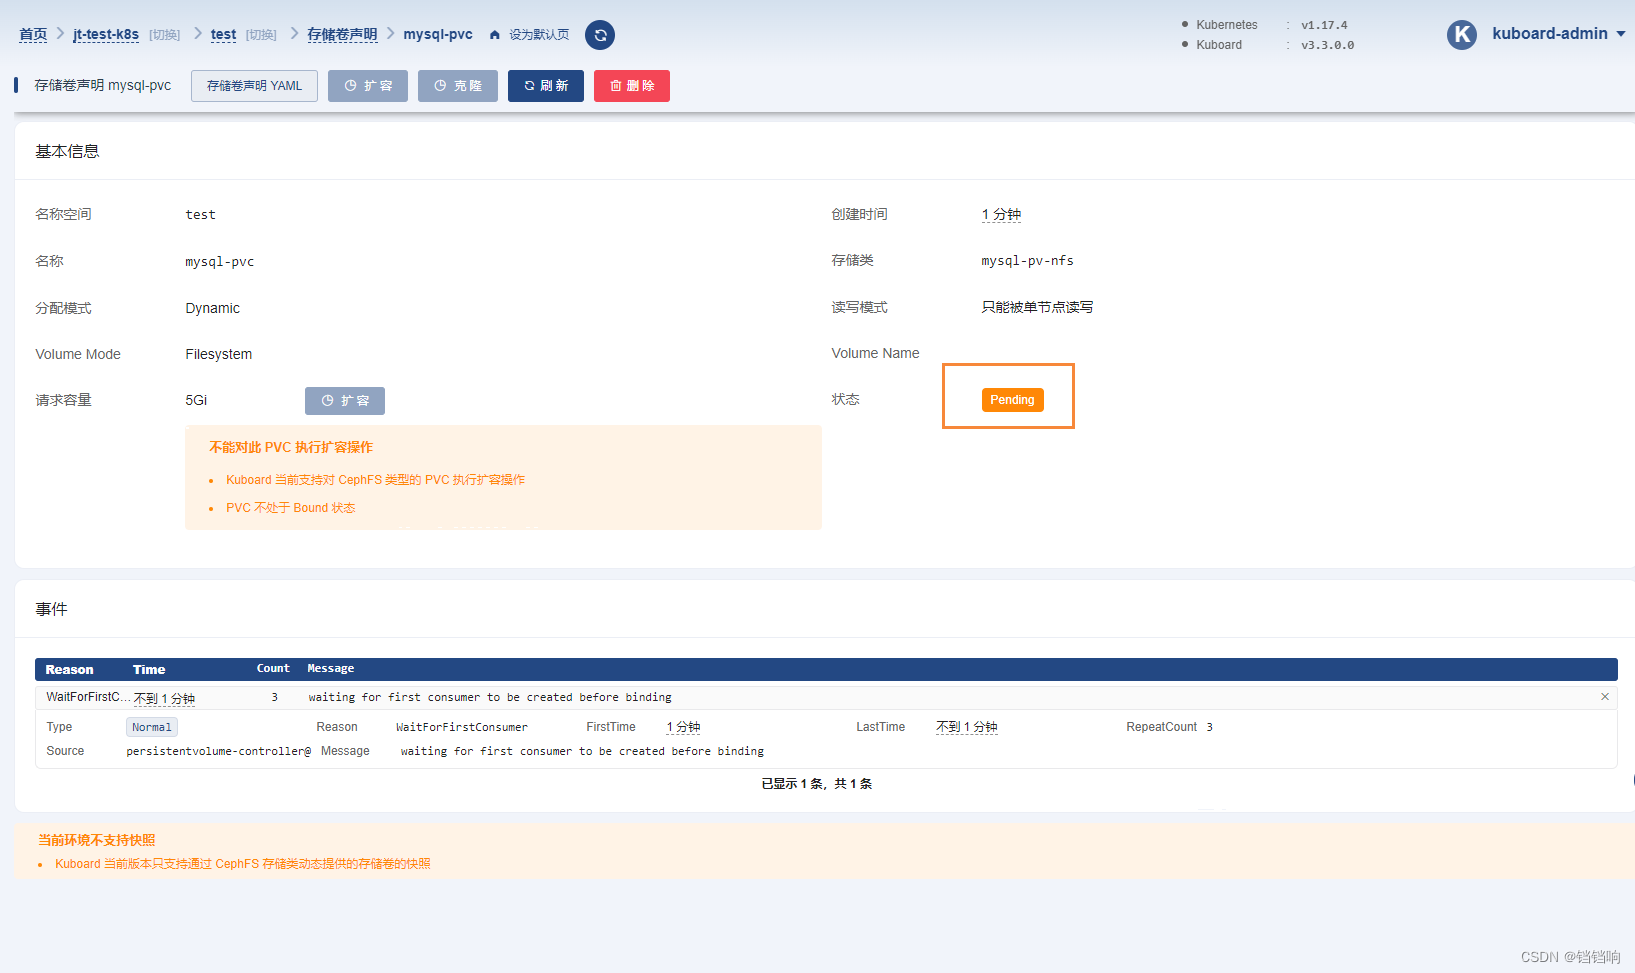This screenshot has width=1635, height=973.
Task: Click the 不能对此 PVC 执行扩容操作 warning title
Action: pyautogui.click(x=291, y=447)
